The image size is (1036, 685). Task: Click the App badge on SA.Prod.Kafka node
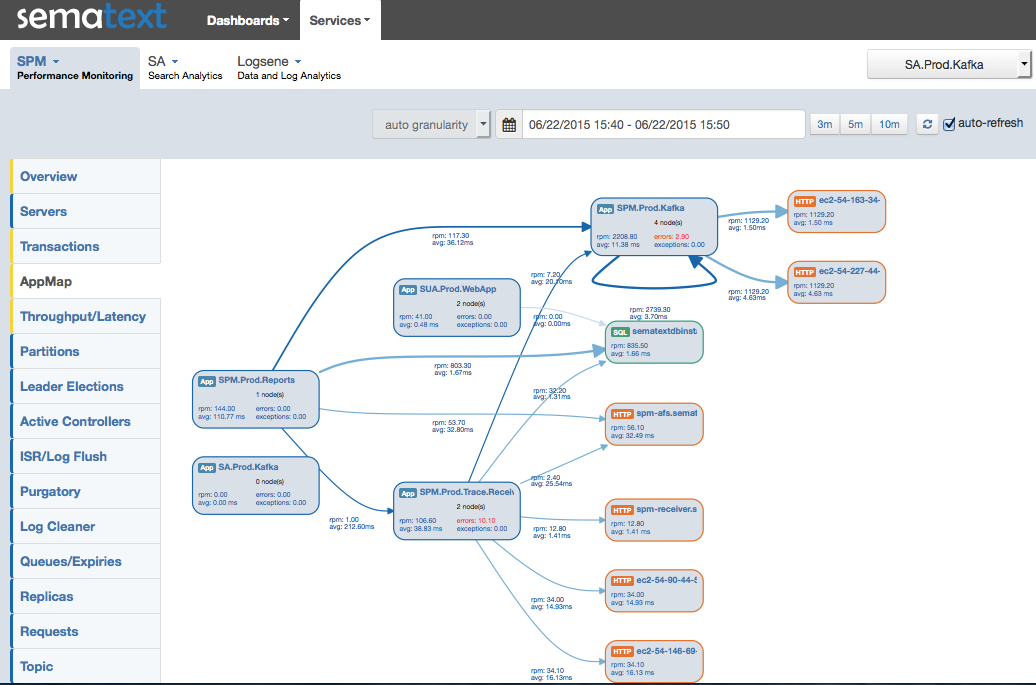[x=207, y=468]
